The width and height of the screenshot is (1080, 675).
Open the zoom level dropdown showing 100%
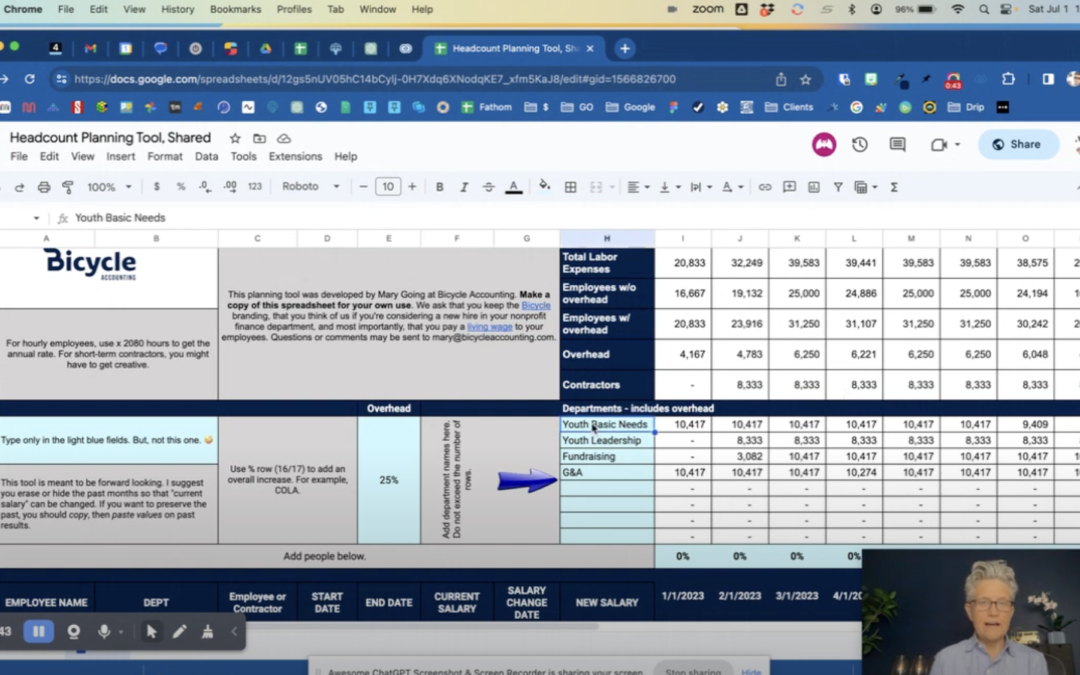[x=108, y=187]
